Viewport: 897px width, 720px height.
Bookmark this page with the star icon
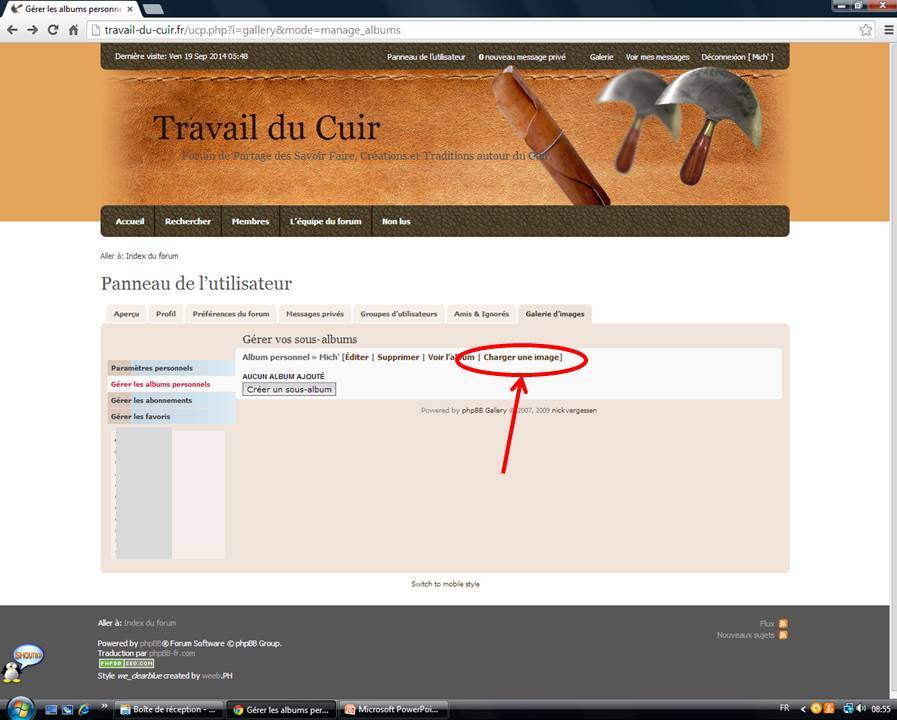click(x=866, y=30)
